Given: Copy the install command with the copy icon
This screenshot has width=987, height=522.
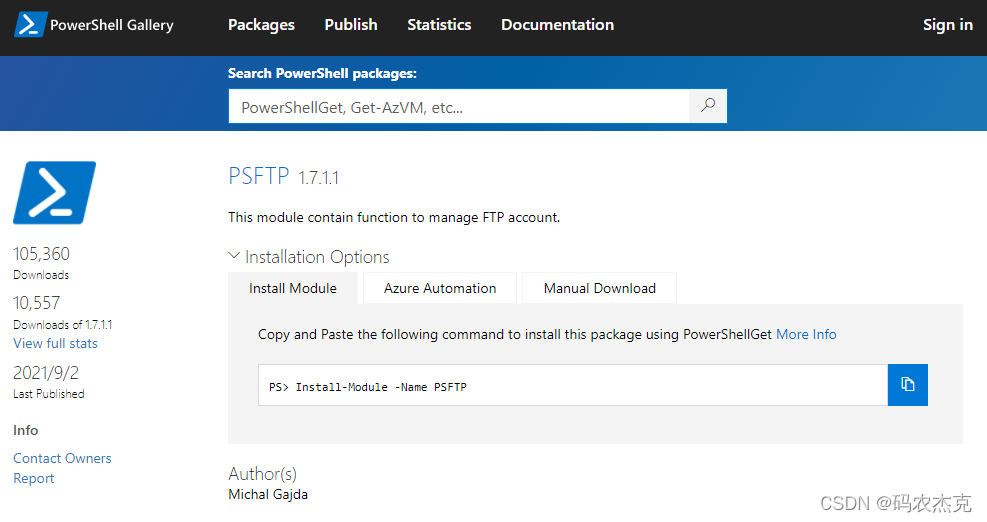Looking at the screenshot, I should 907,385.
